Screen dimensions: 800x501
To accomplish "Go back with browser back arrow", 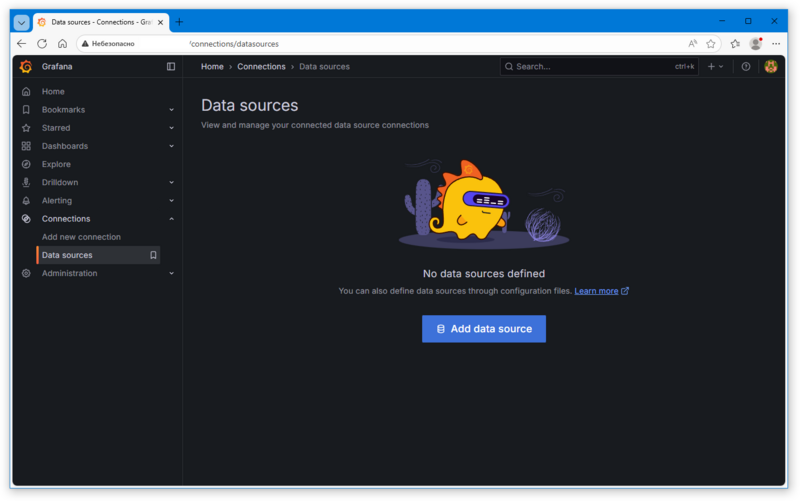I will (21, 43).
